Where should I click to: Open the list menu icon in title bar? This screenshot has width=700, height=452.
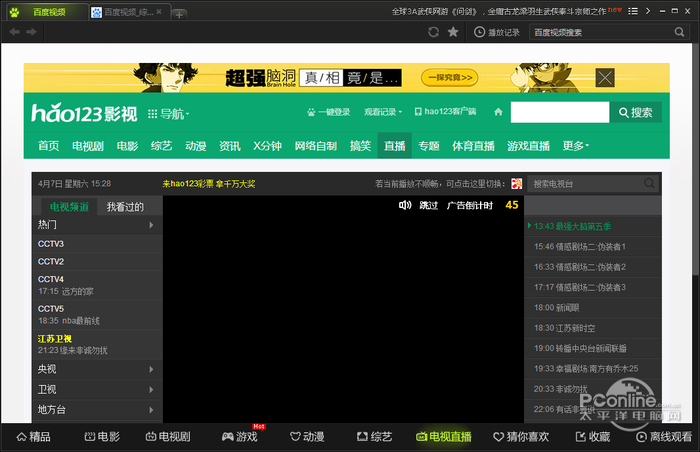coord(633,11)
